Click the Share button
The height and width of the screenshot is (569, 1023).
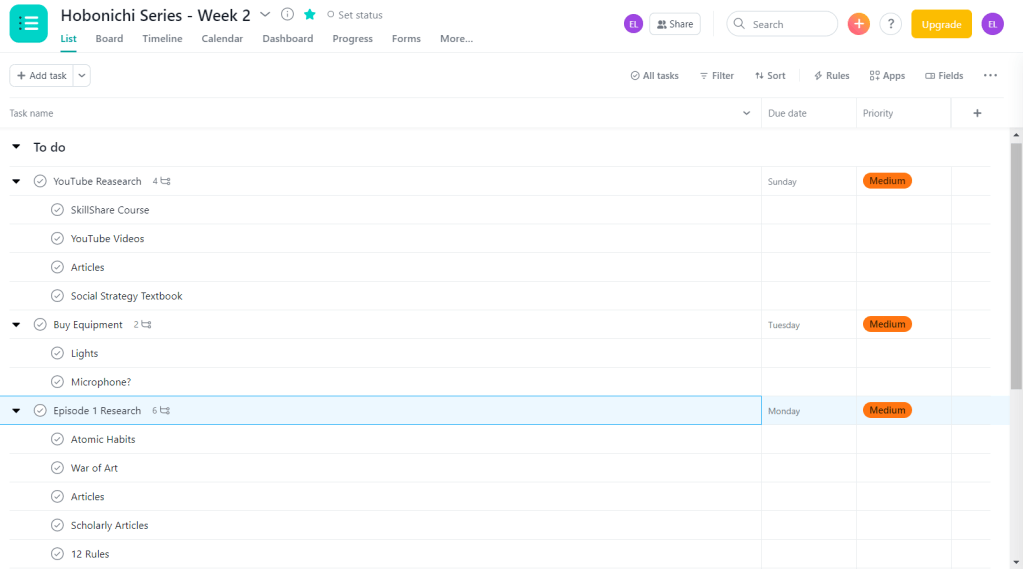pyautogui.click(x=675, y=24)
